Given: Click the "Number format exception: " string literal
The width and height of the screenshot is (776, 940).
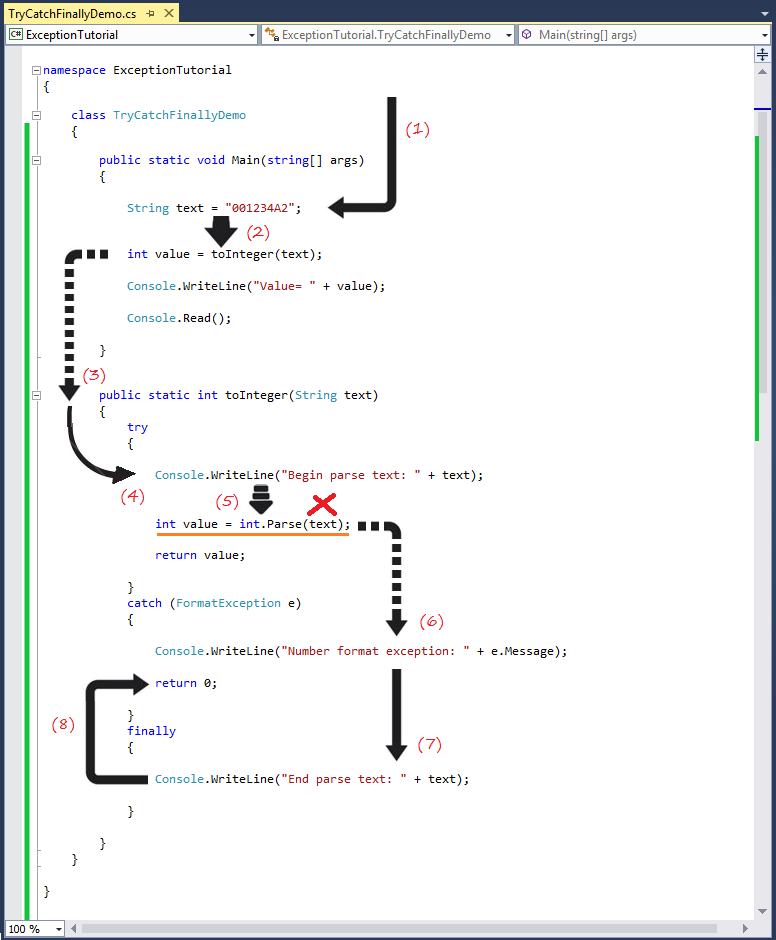Looking at the screenshot, I should click(x=375, y=651).
